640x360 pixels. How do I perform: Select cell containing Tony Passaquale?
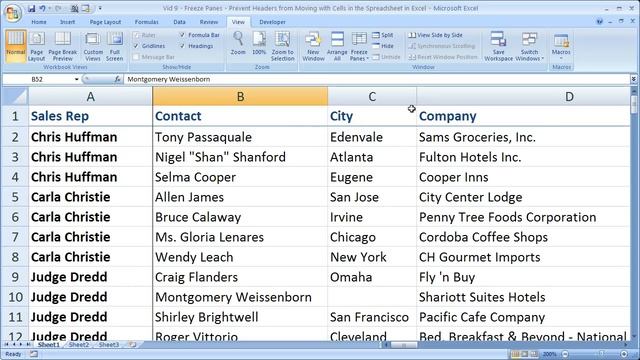(240, 137)
